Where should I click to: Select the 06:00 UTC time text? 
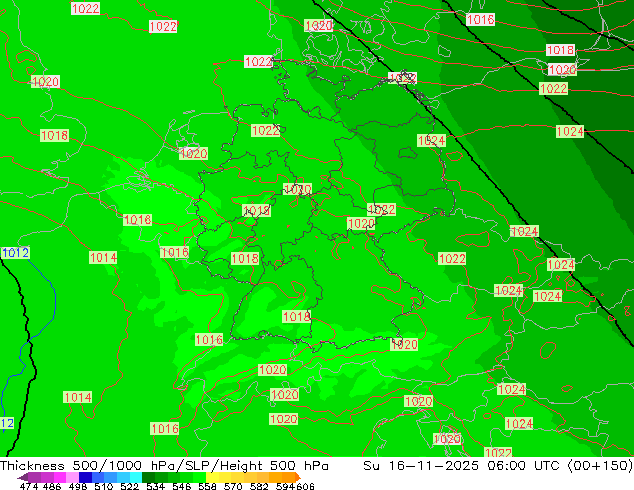click(x=523, y=466)
